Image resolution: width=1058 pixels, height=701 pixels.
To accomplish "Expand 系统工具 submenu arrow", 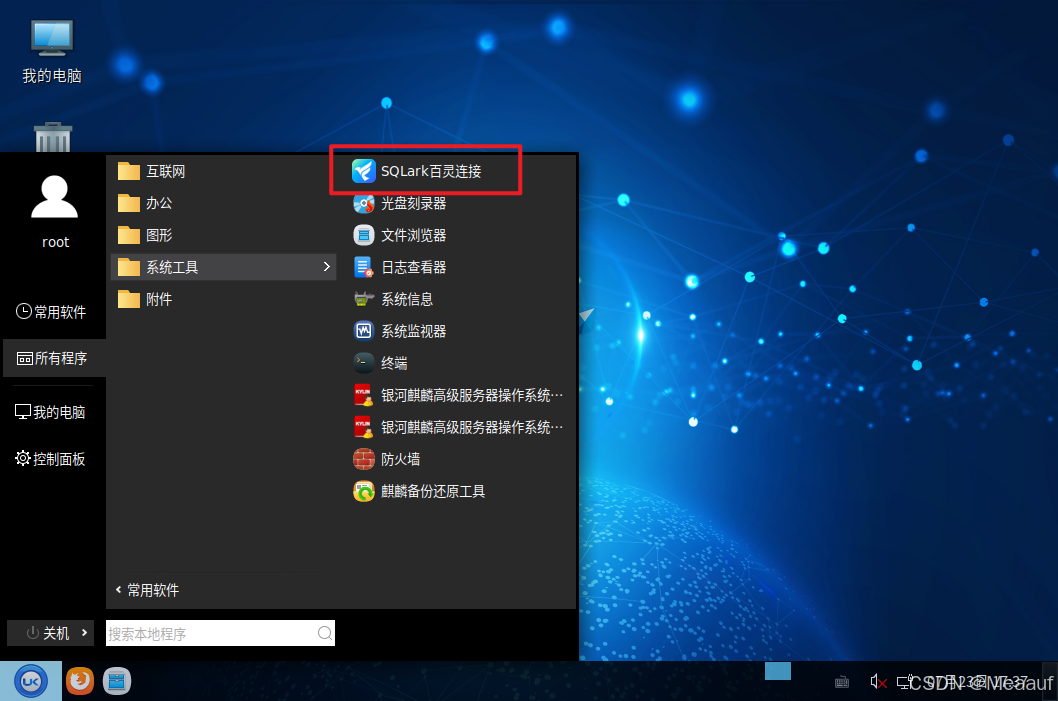I will click(327, 267).
